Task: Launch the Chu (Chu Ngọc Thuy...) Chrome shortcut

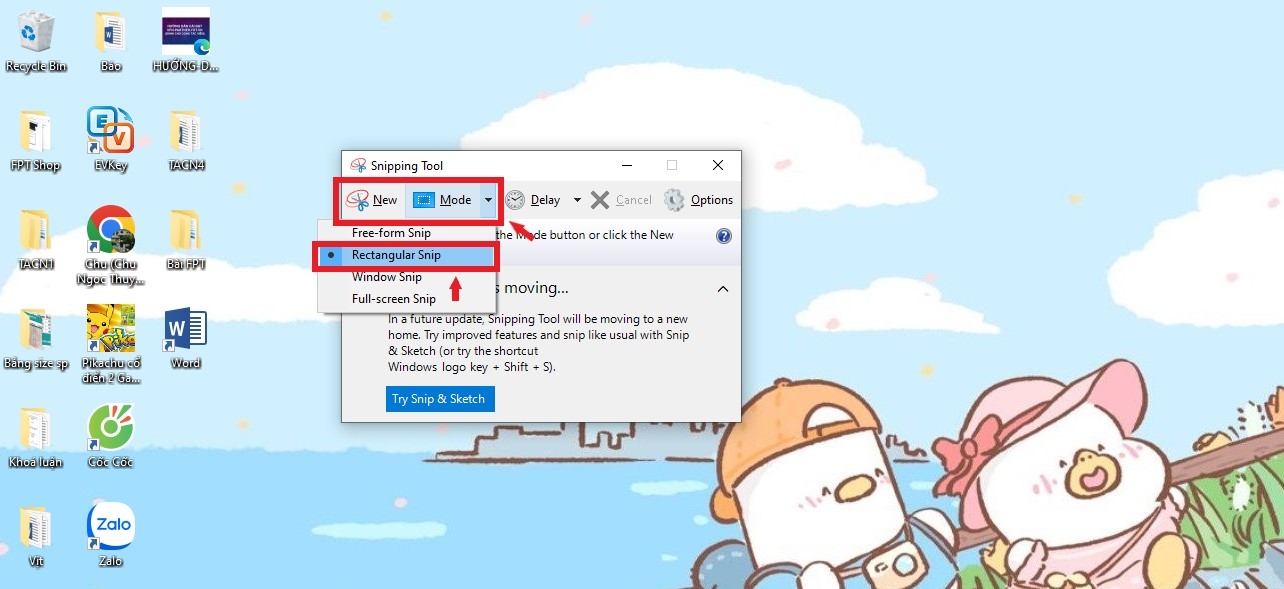Action: tap(110, 245)
